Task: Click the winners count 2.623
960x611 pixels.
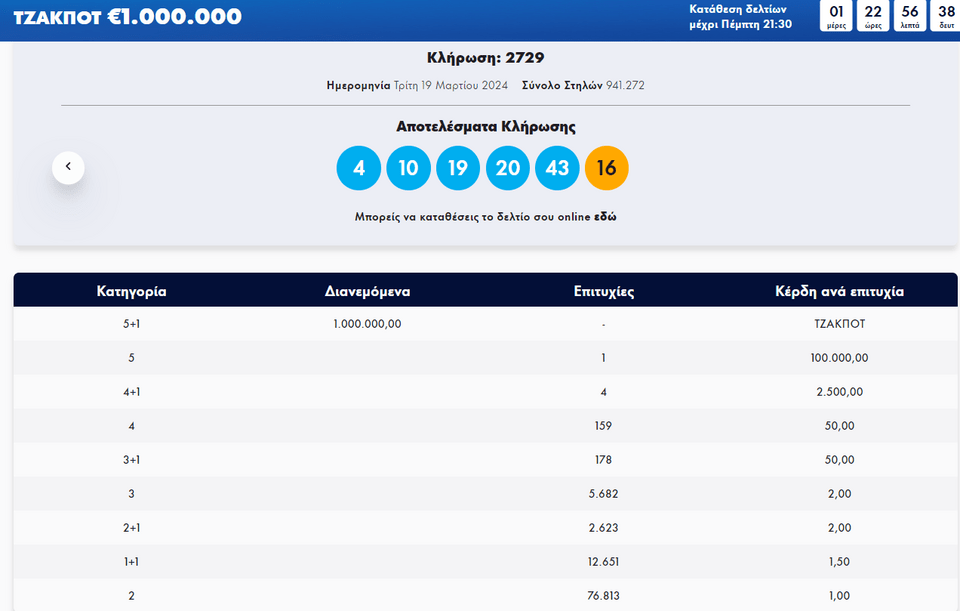Action: (x=603, y=528)
